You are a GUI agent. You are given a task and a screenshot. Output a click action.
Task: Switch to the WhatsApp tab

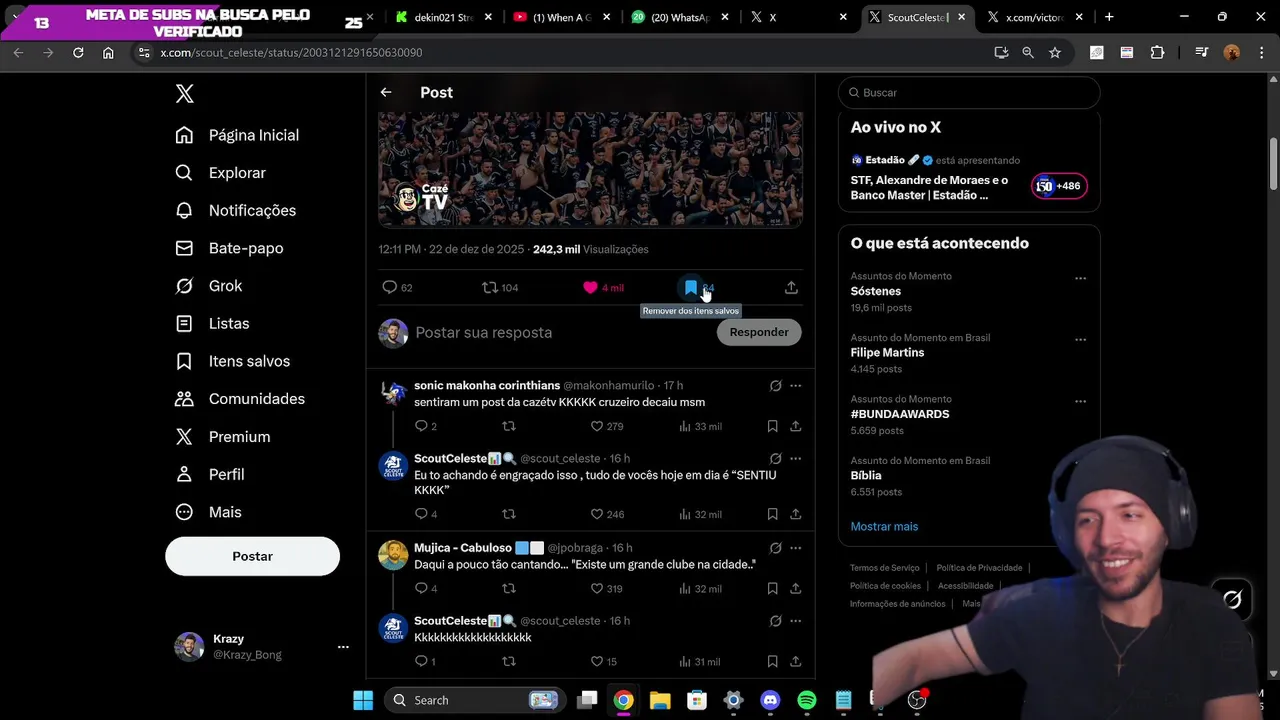(x=678, y=17)
